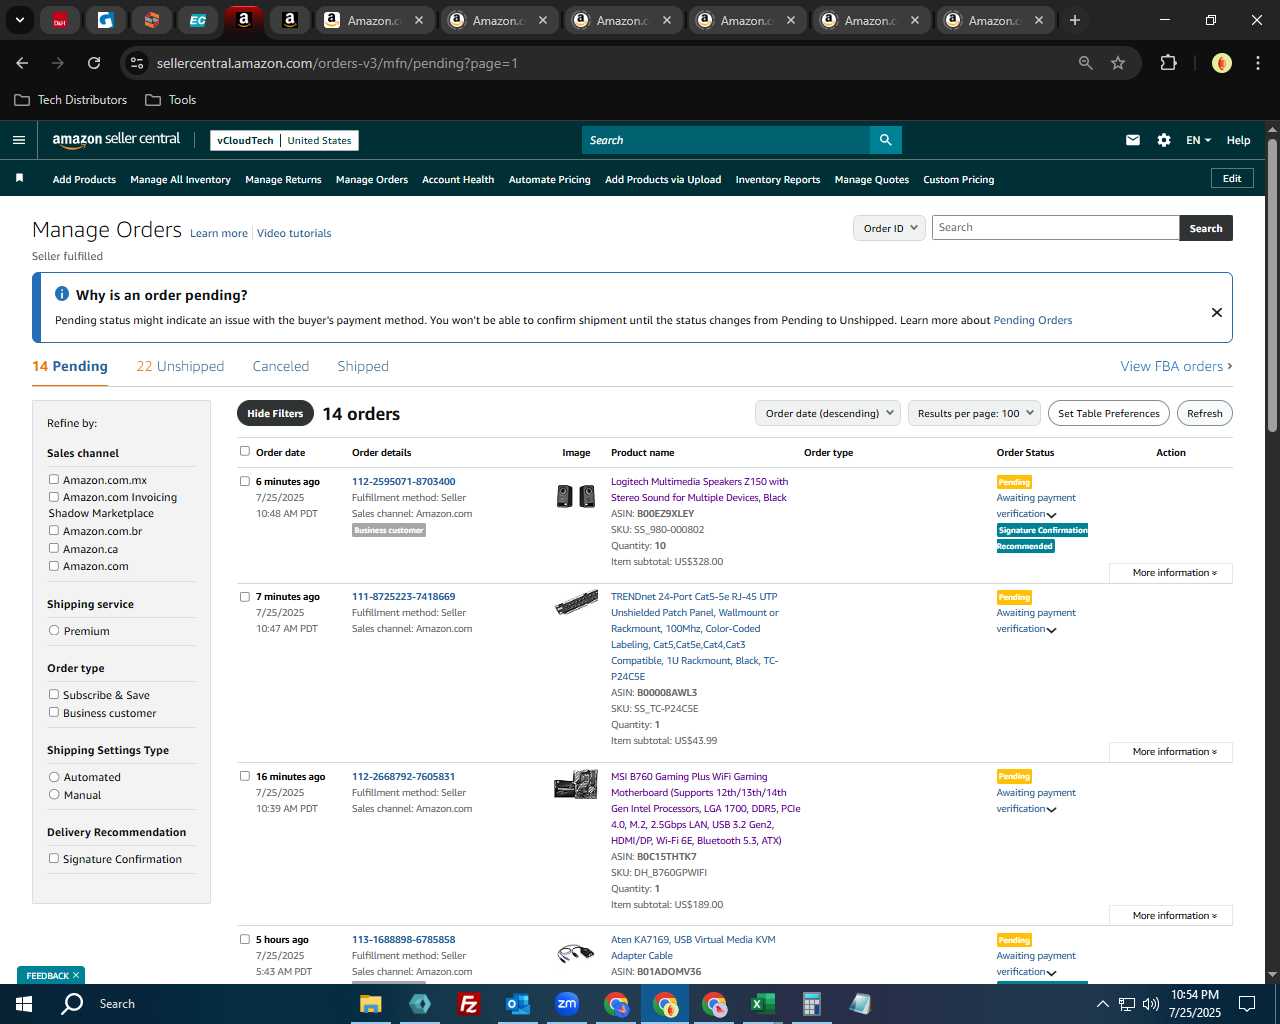Check Signature Confirmation delivery recommendation
The image size is (1280, 1024).
54,859
